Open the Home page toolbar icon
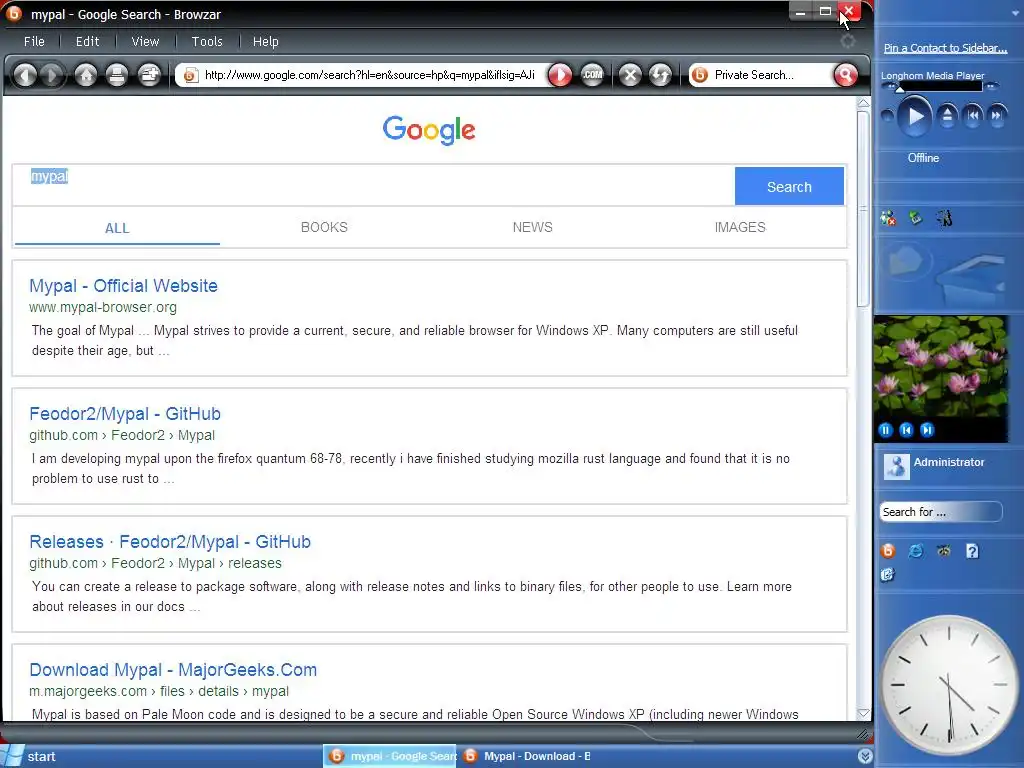The width and height of the screenshot is (1024, 768). [x=86, y=75]
